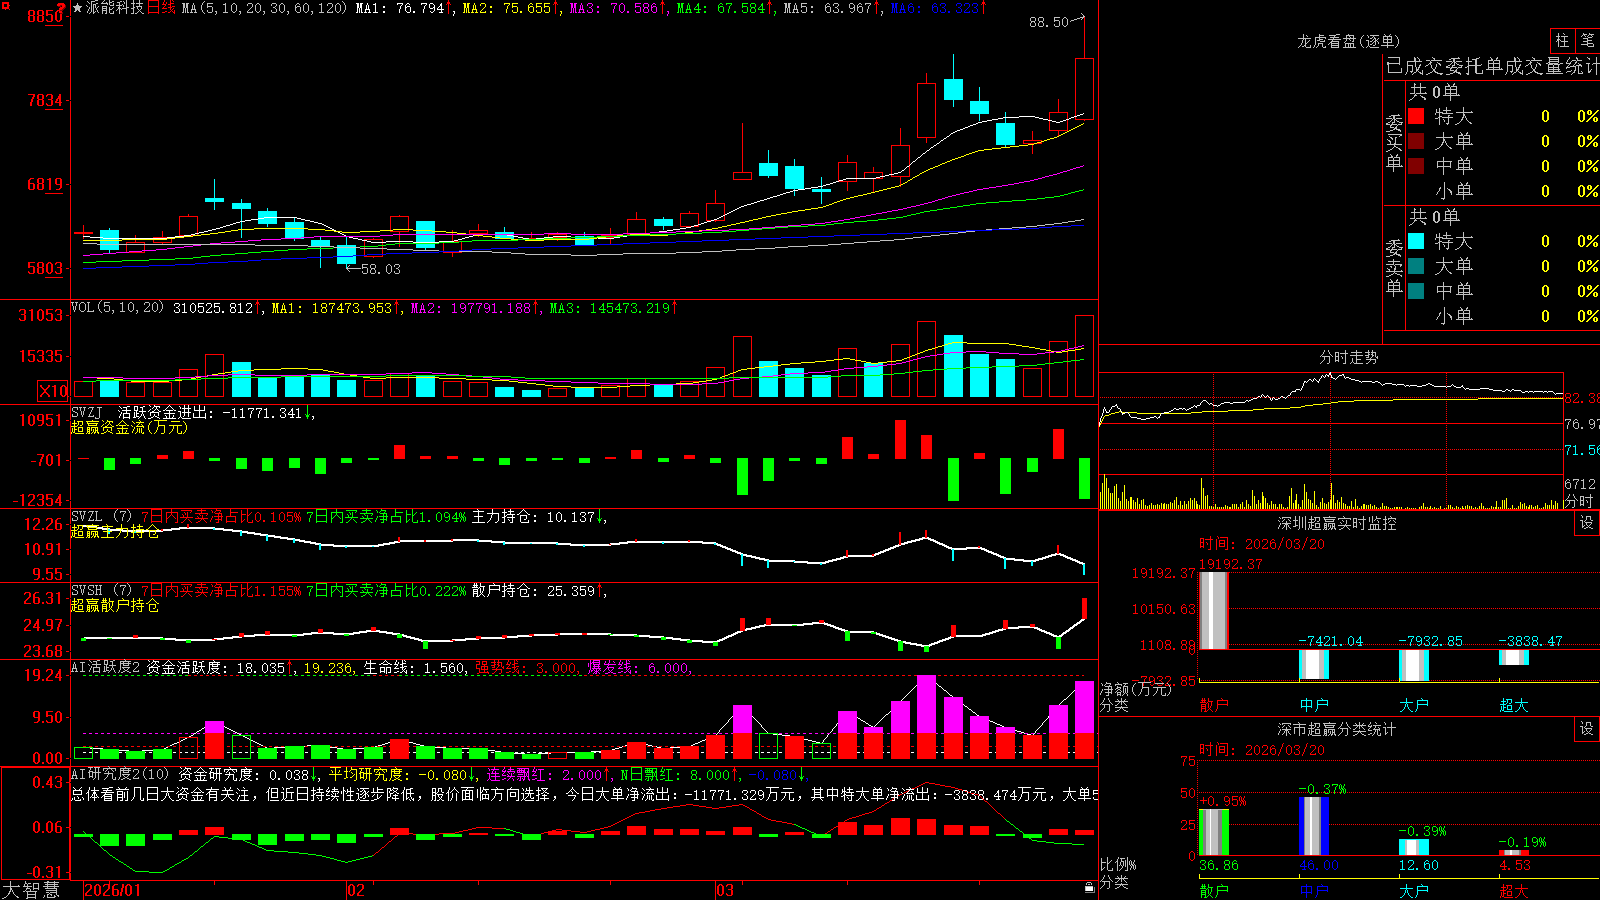Click the tallest red candlestick at the chart's right end
The image size is (1600, 900).
pos(1084,88)
